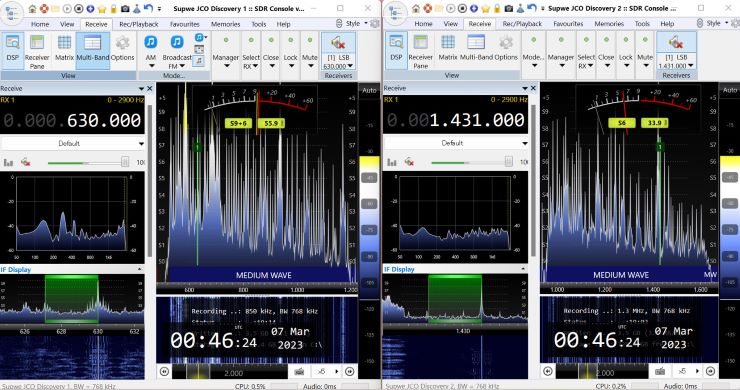Click the camera screenshot icon in Discovery 1 title bar
Screen dimensions: 740x390
[125, 8]
